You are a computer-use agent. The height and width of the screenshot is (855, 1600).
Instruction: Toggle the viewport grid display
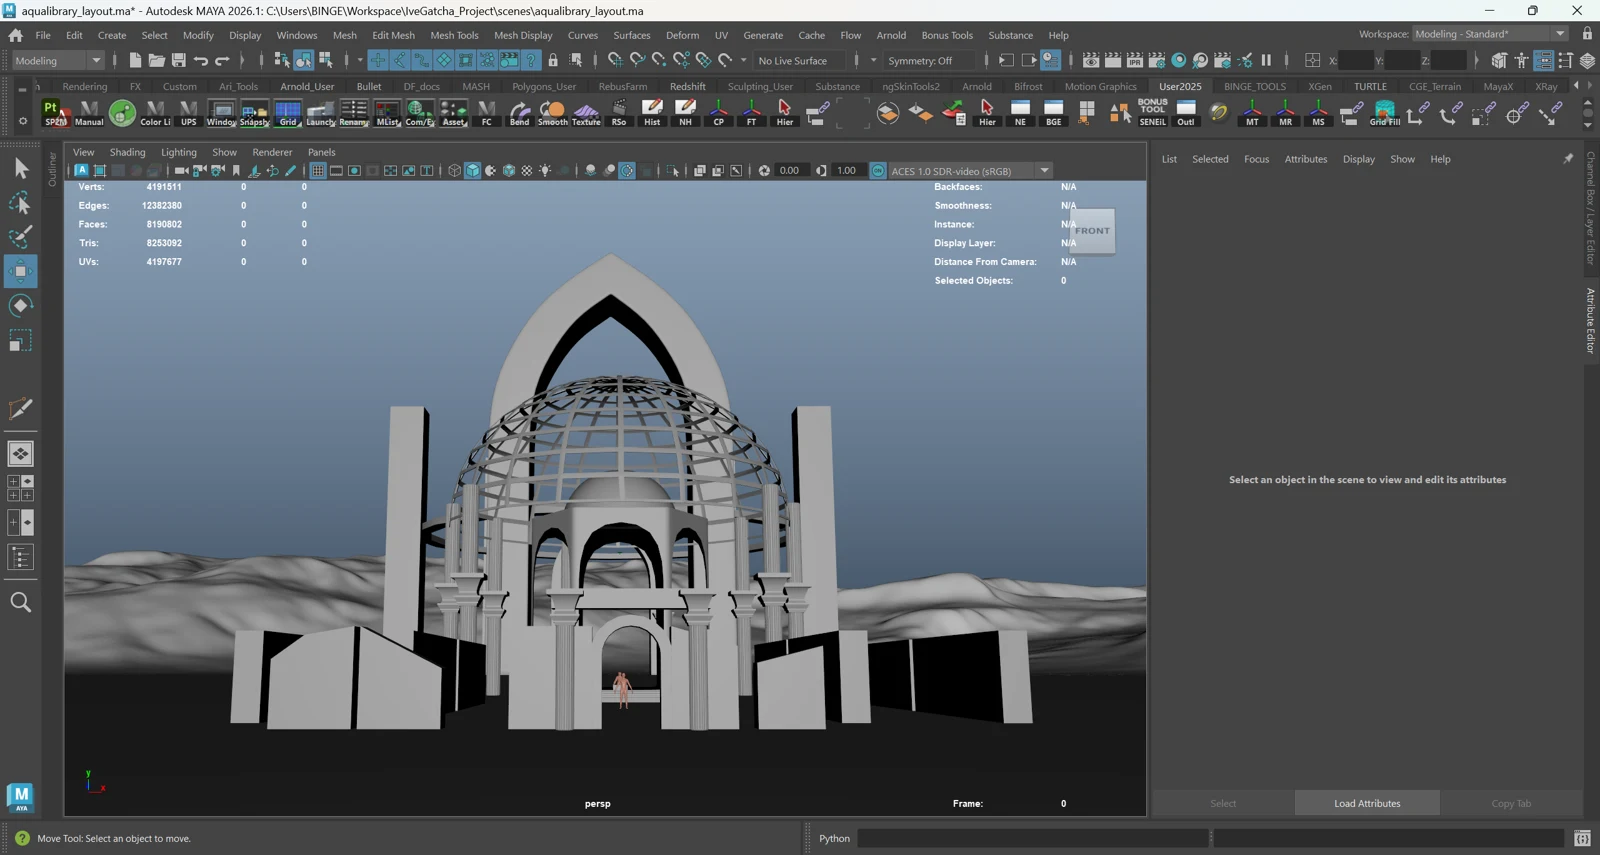click(x=318, y=171)
